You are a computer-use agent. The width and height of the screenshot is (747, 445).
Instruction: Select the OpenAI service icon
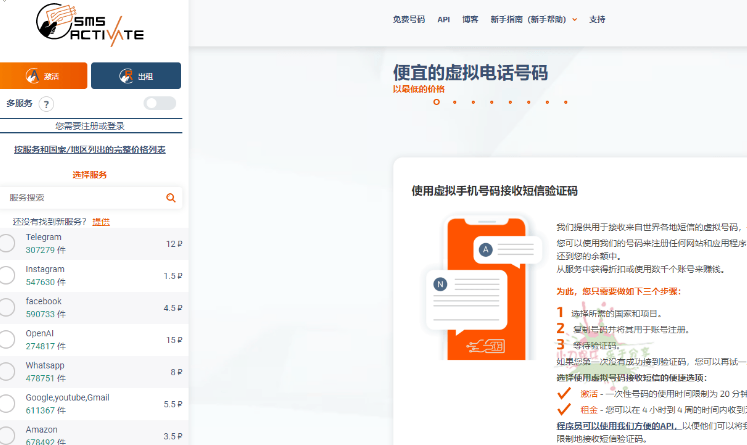[7, 339]
